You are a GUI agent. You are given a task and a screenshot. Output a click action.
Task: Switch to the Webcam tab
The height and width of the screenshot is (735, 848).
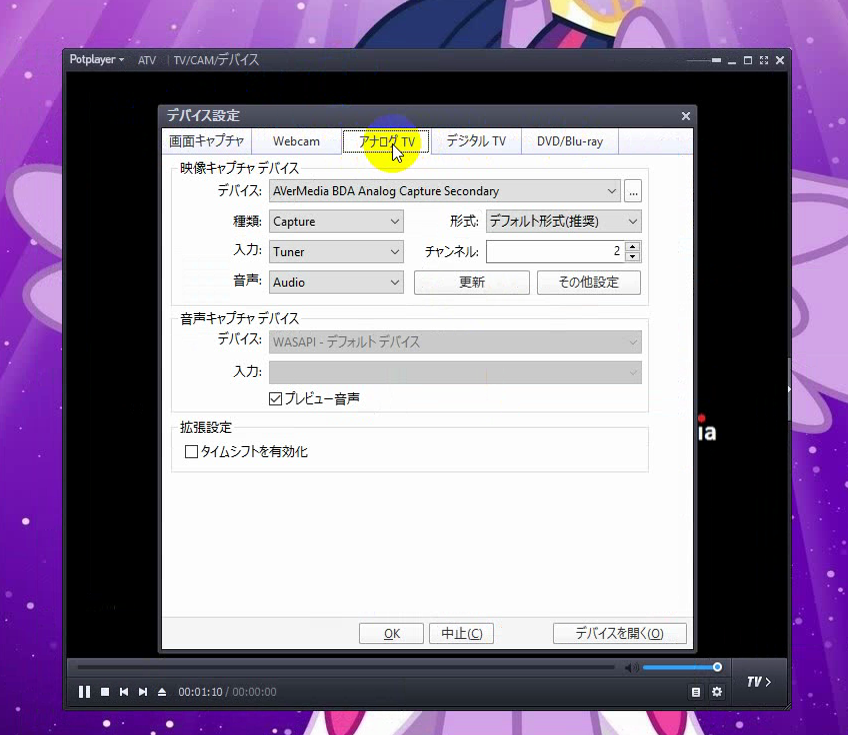pyautogui.click(x=296, y=141)
